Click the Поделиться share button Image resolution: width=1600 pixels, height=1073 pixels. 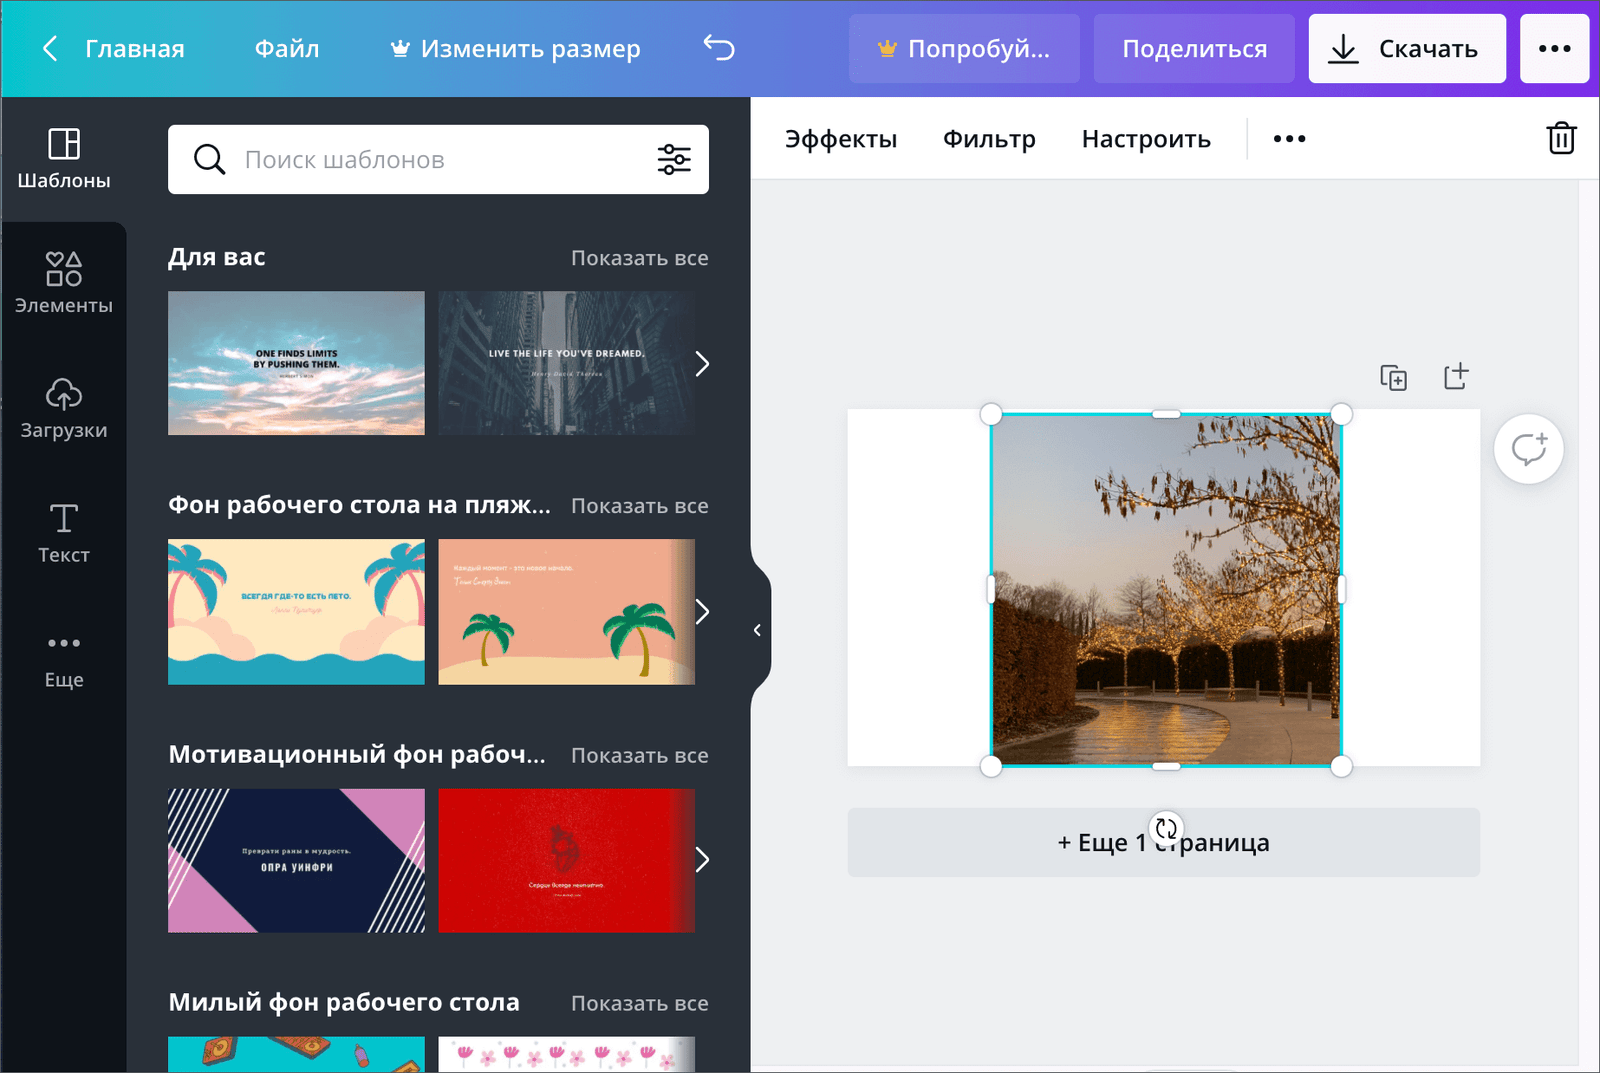(x=1194, y=48)
